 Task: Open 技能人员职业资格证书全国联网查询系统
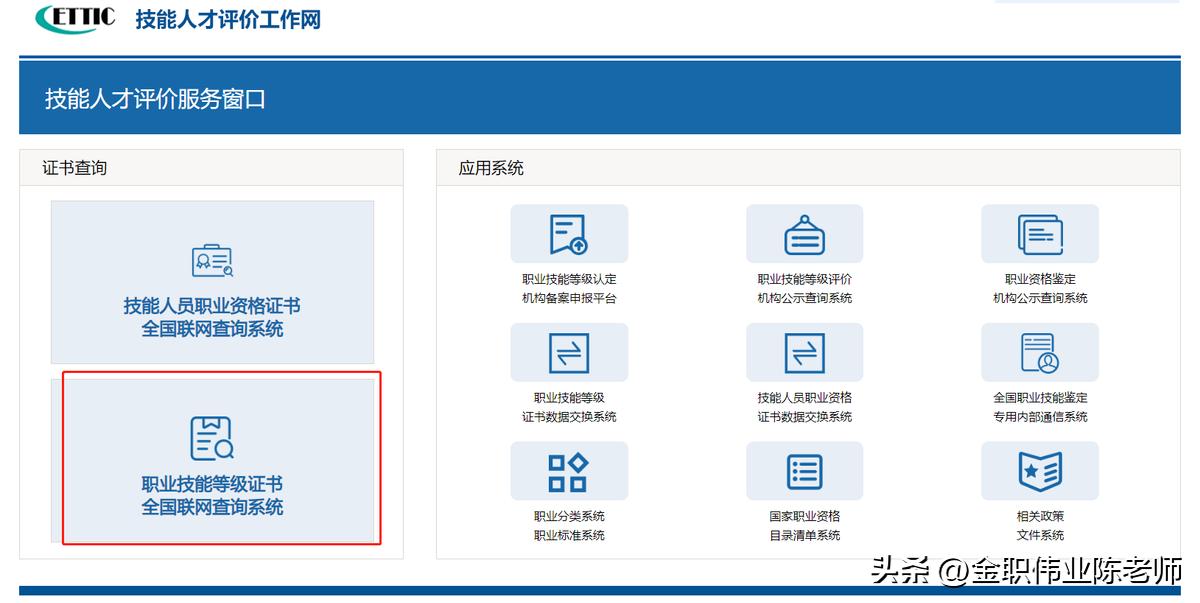coord(212,283)
